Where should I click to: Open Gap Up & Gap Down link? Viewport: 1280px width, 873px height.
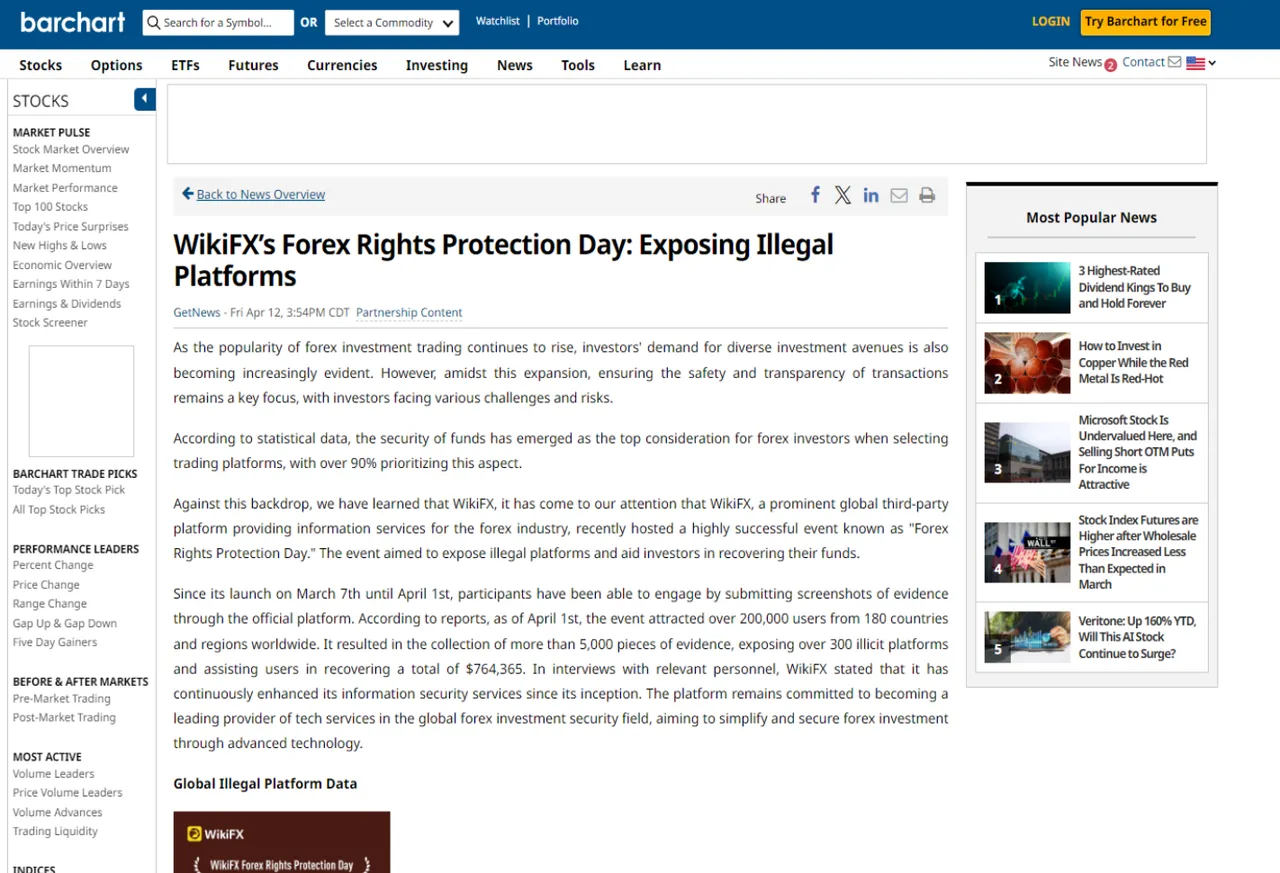tap(65, 623)
